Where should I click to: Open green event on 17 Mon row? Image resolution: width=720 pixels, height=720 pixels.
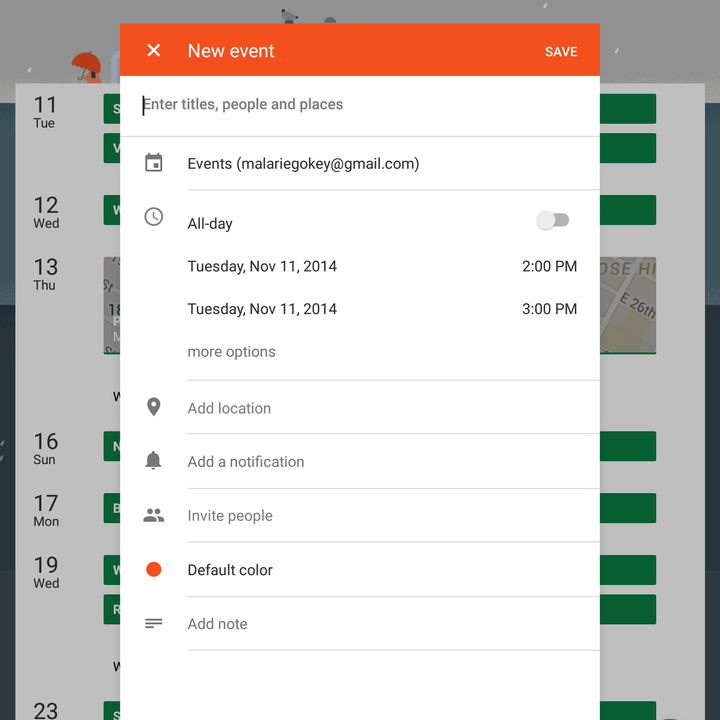628,508
